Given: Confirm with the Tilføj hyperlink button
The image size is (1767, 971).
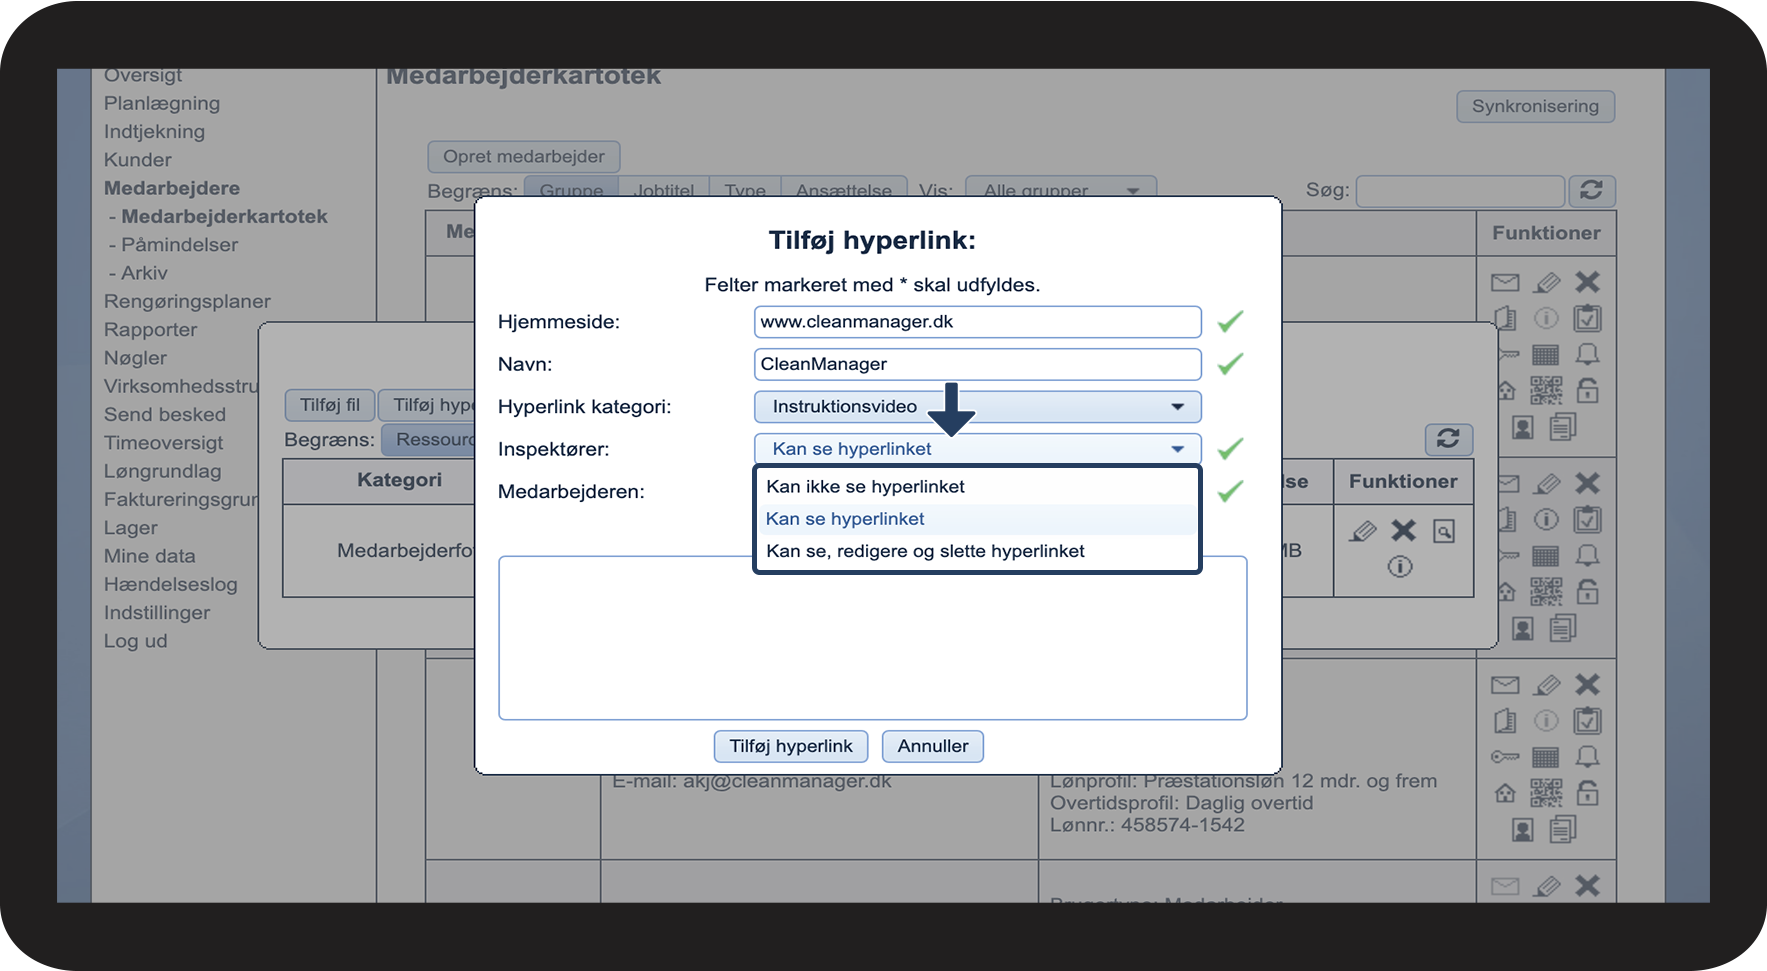Looking at the screenshot, I should click(790, 746).
